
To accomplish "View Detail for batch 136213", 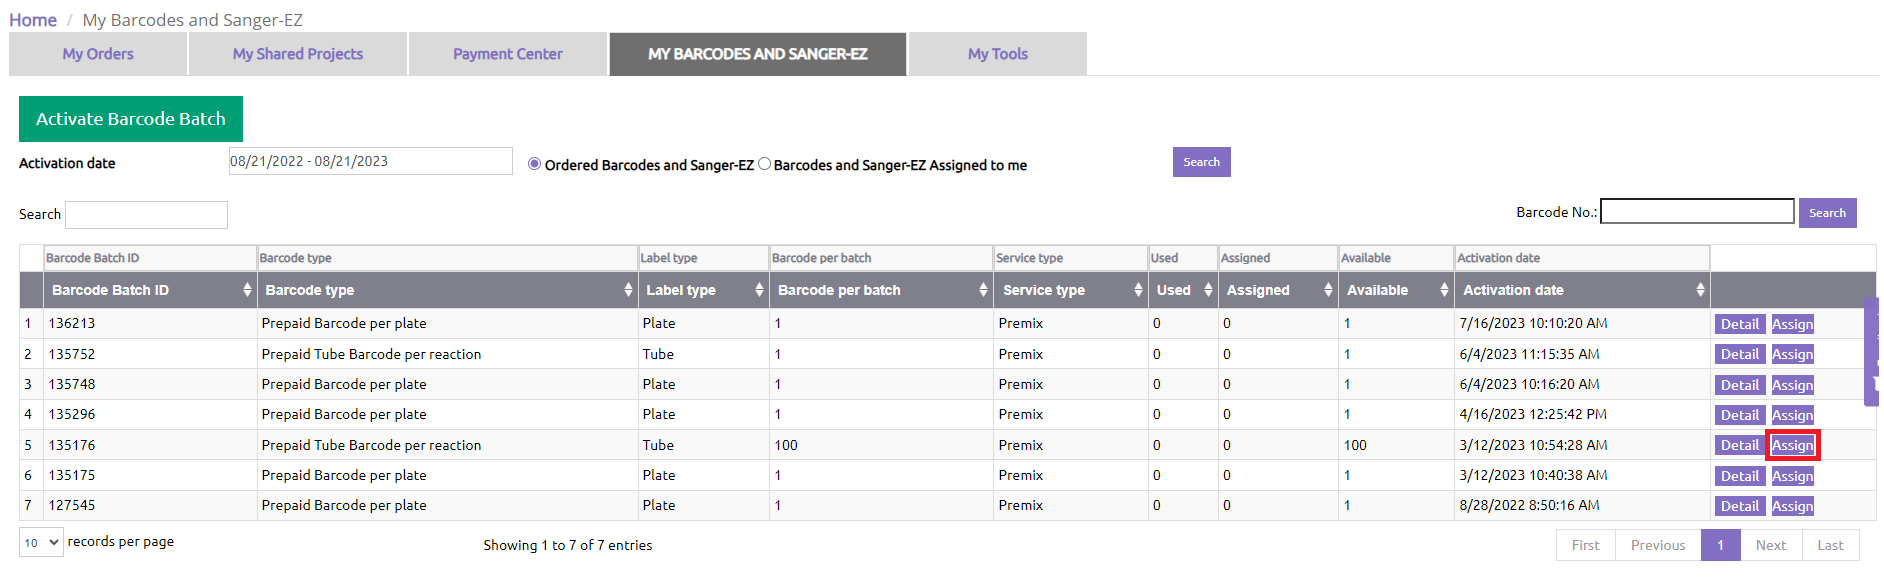I will point(1739,324).
